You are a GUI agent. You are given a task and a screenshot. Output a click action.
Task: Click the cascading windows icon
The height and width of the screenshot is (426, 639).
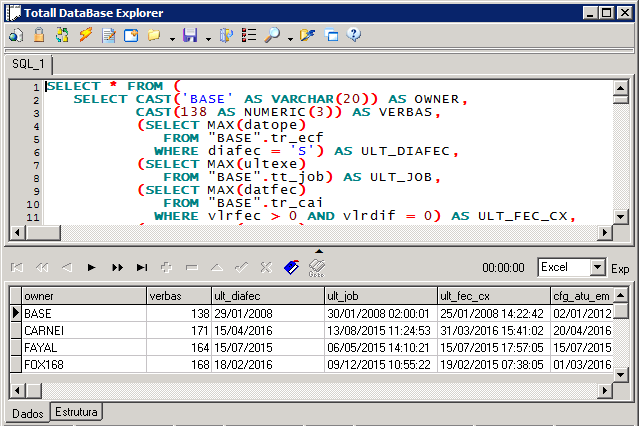click(331, 35)
